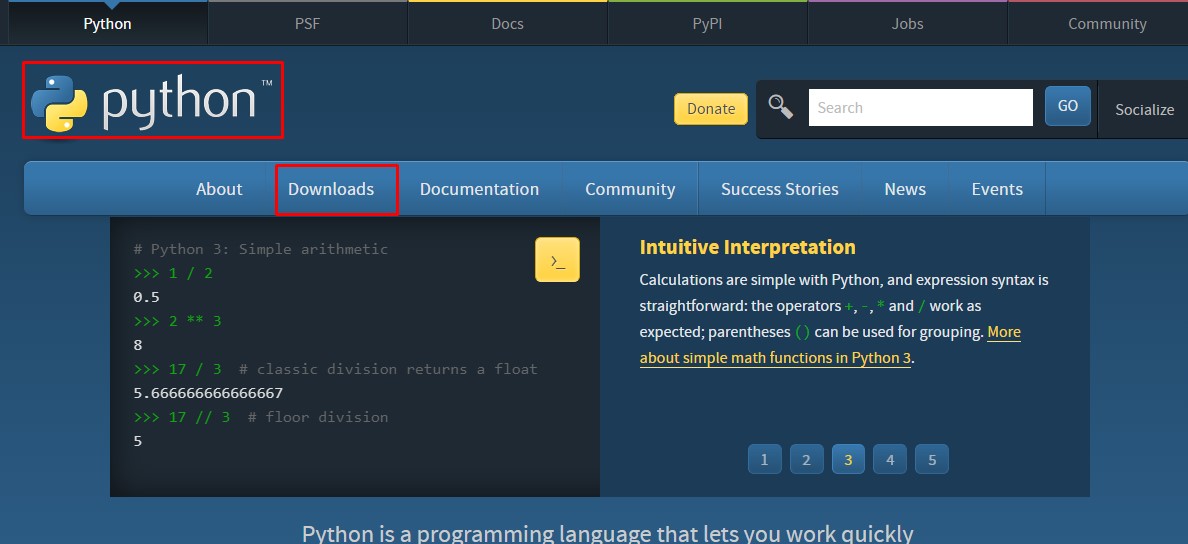Open the Socialize menu
1188x544 pixels.
(x=1144, y=109)
